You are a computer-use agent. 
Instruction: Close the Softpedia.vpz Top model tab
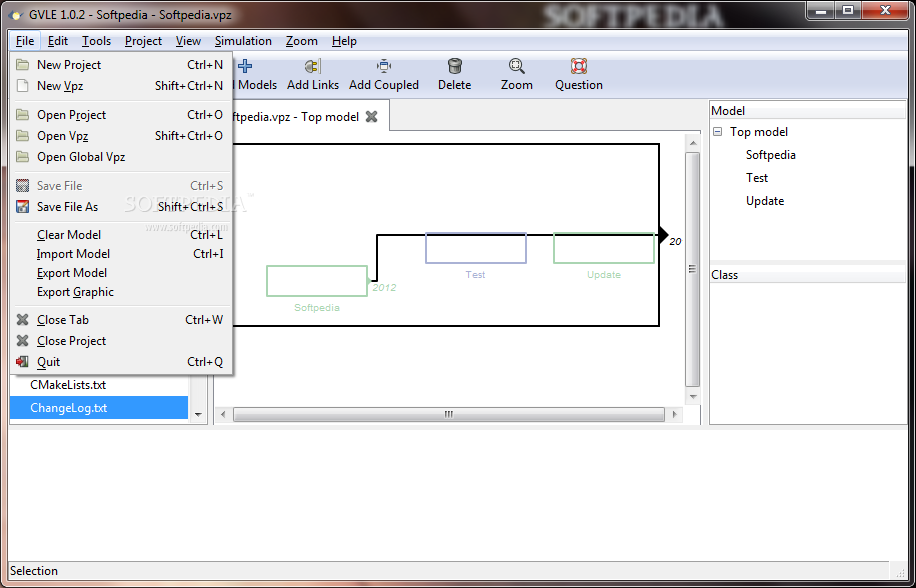tap(372, 117)
